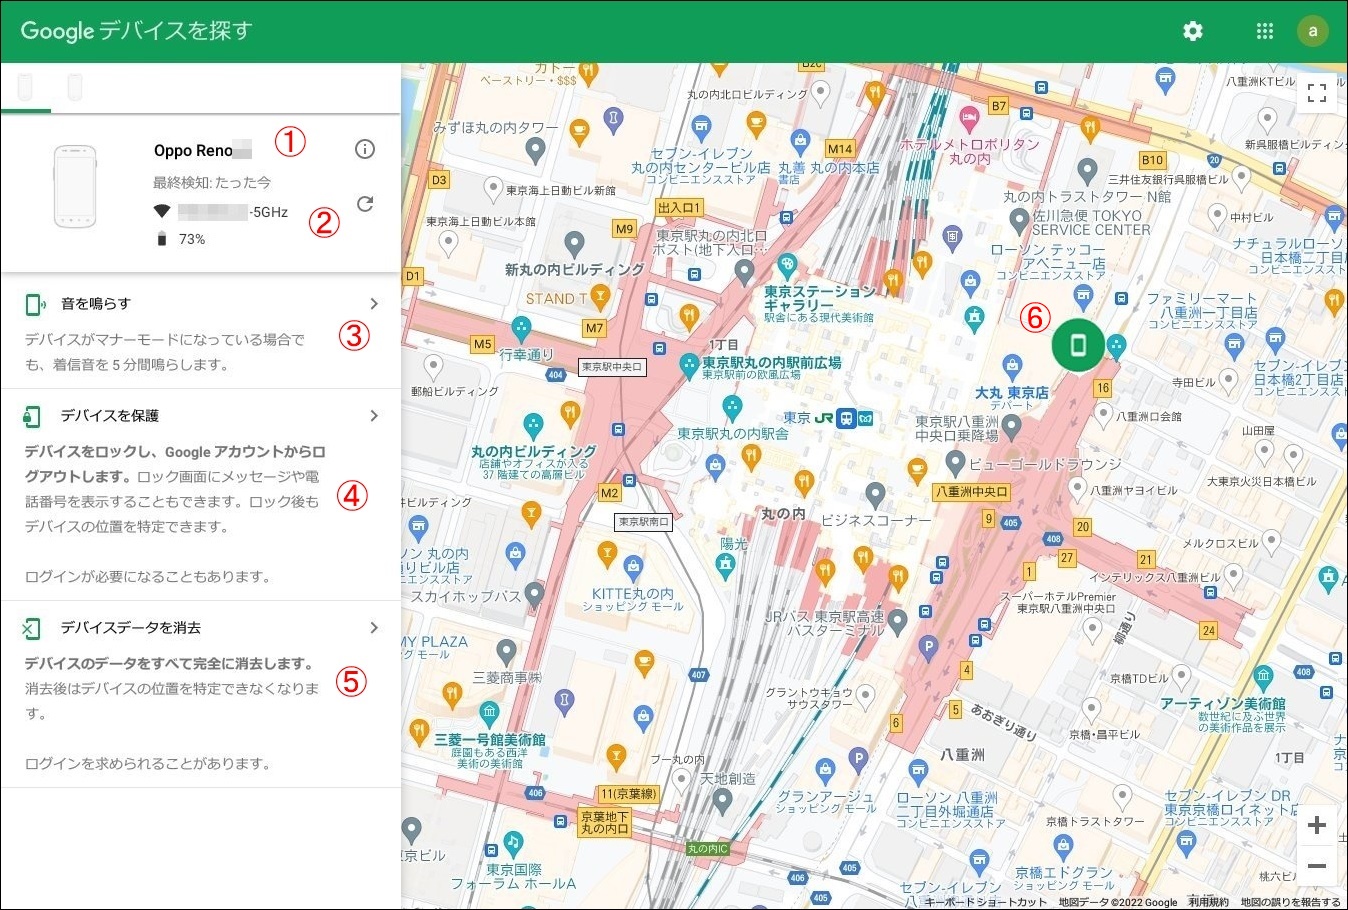Expand the デバイスを保護 chevron
The width and height of the screenshot is (1348, 910).
pos(374,415)
